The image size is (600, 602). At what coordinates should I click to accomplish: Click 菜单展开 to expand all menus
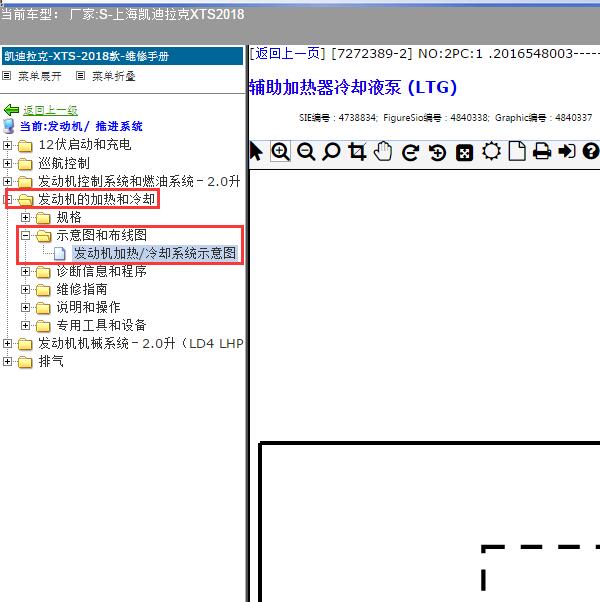40,76
